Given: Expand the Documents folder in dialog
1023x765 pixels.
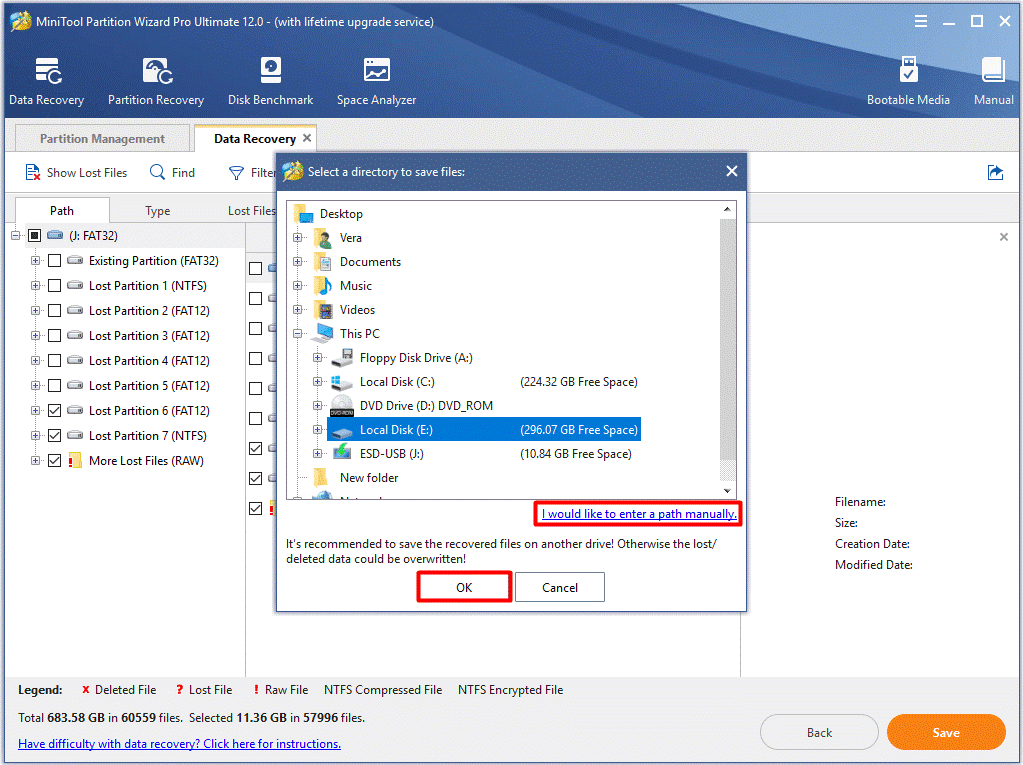Looking at the screenshot, I should click(298, 262).
